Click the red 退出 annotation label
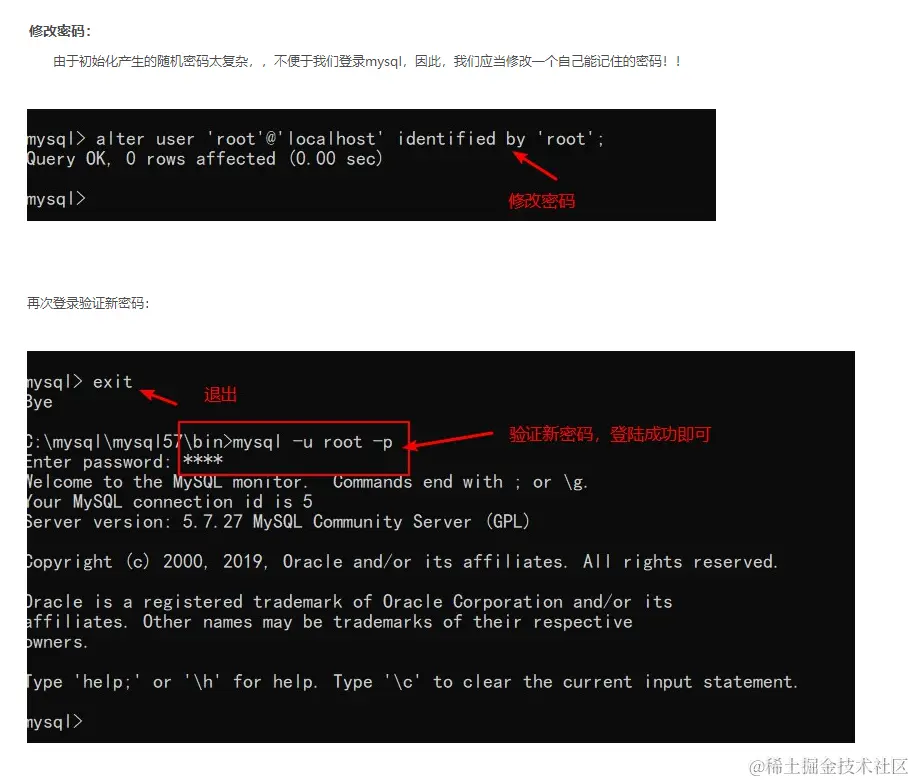The width and height of the screenshot is (915, 783). click(220, 395)
